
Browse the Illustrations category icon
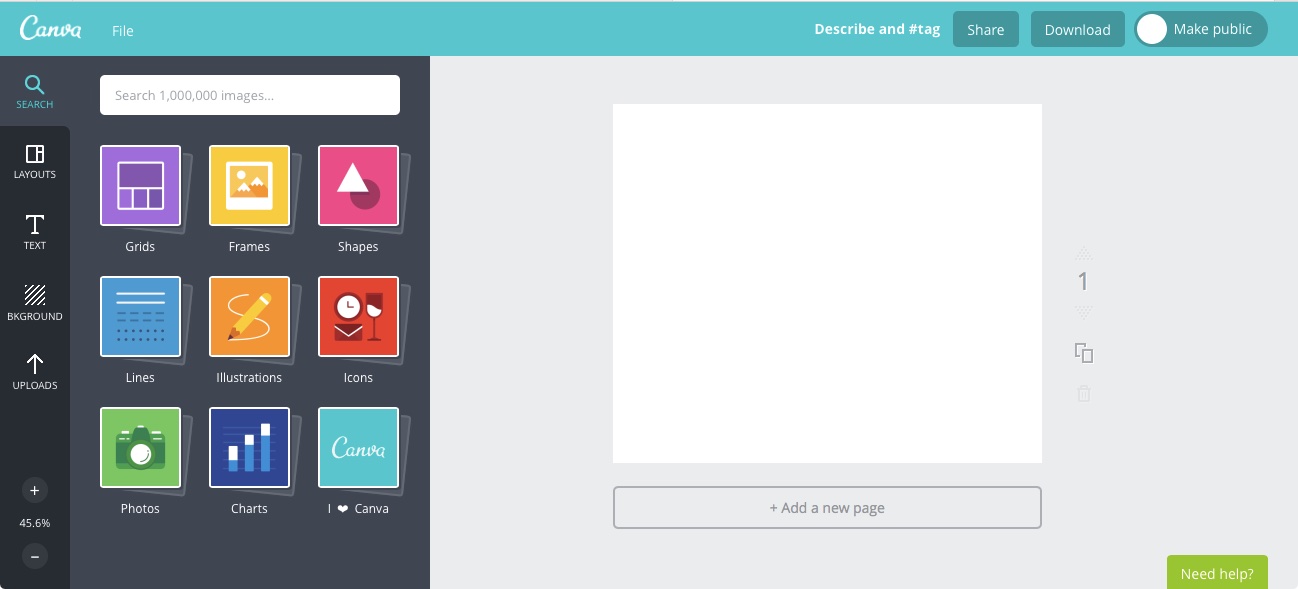tap(249, 317)
